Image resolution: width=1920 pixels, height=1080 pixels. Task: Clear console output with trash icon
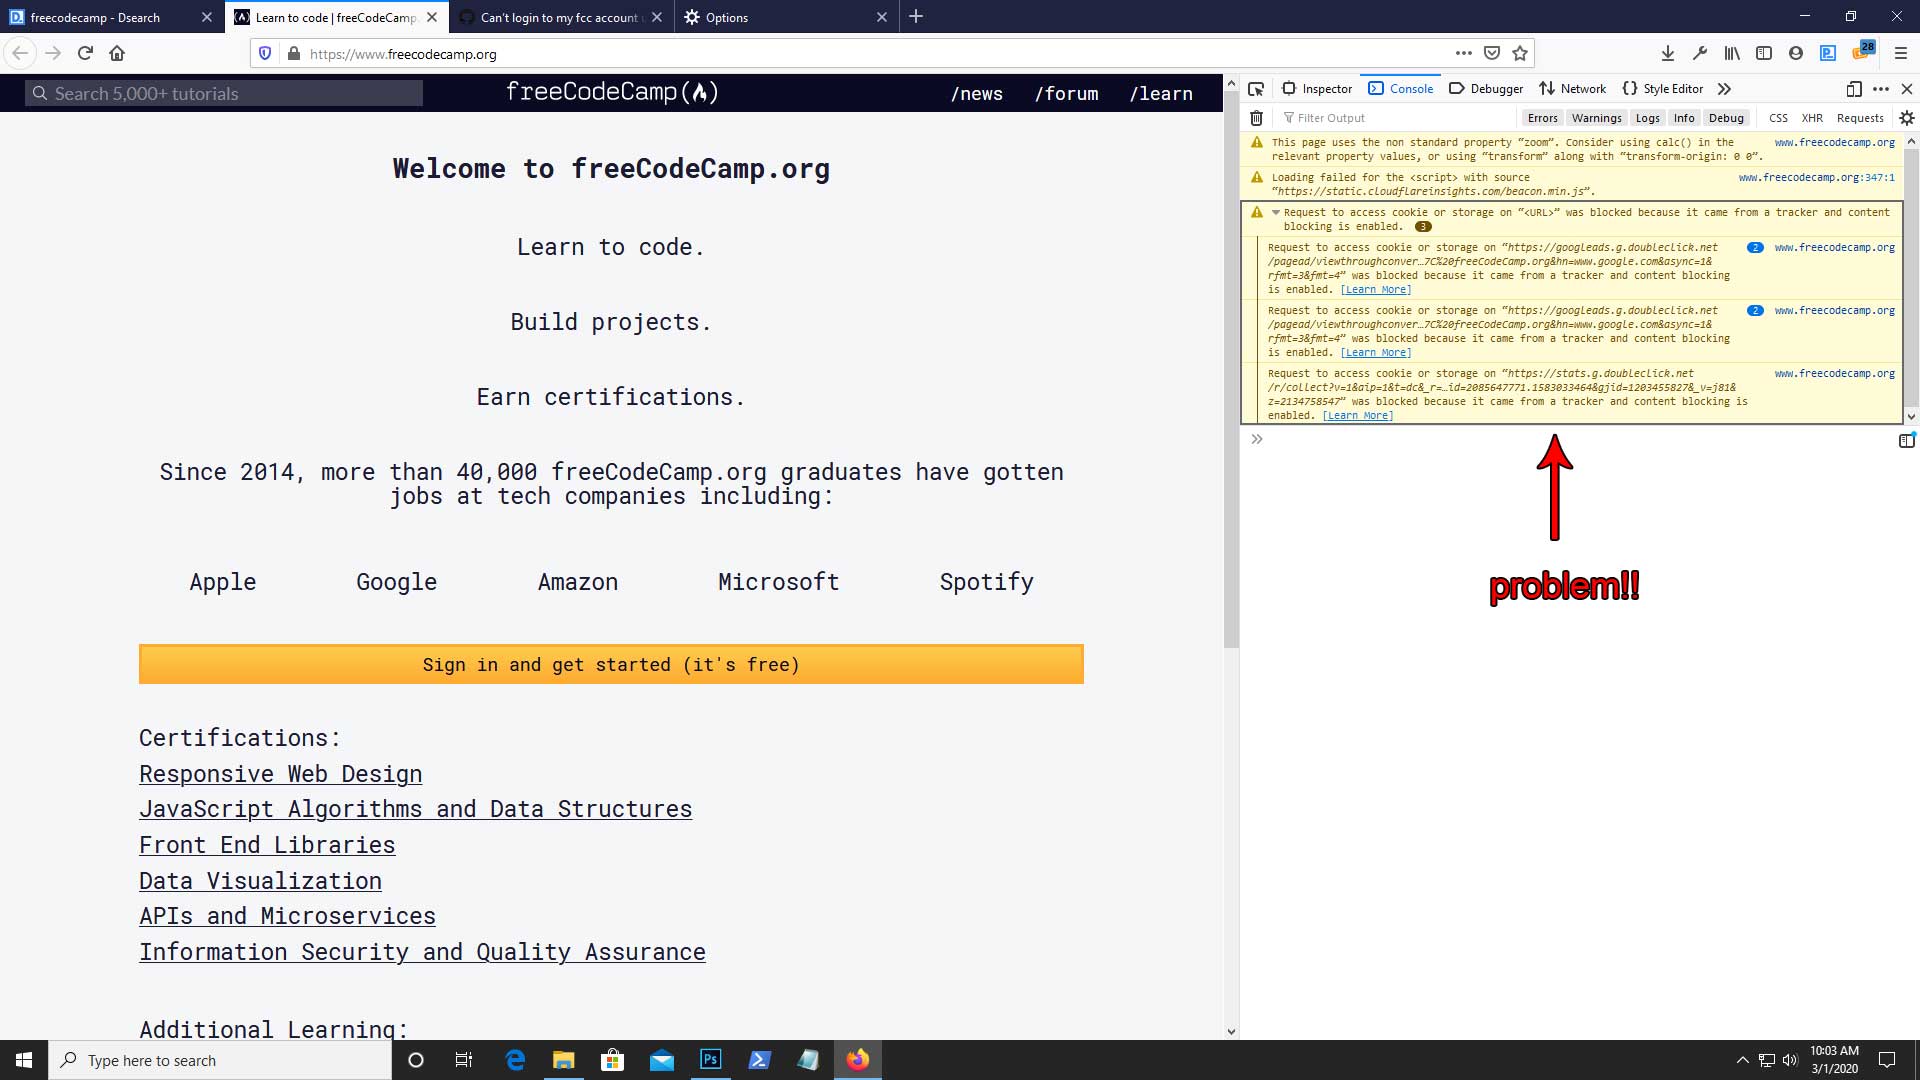(1256, 118)
